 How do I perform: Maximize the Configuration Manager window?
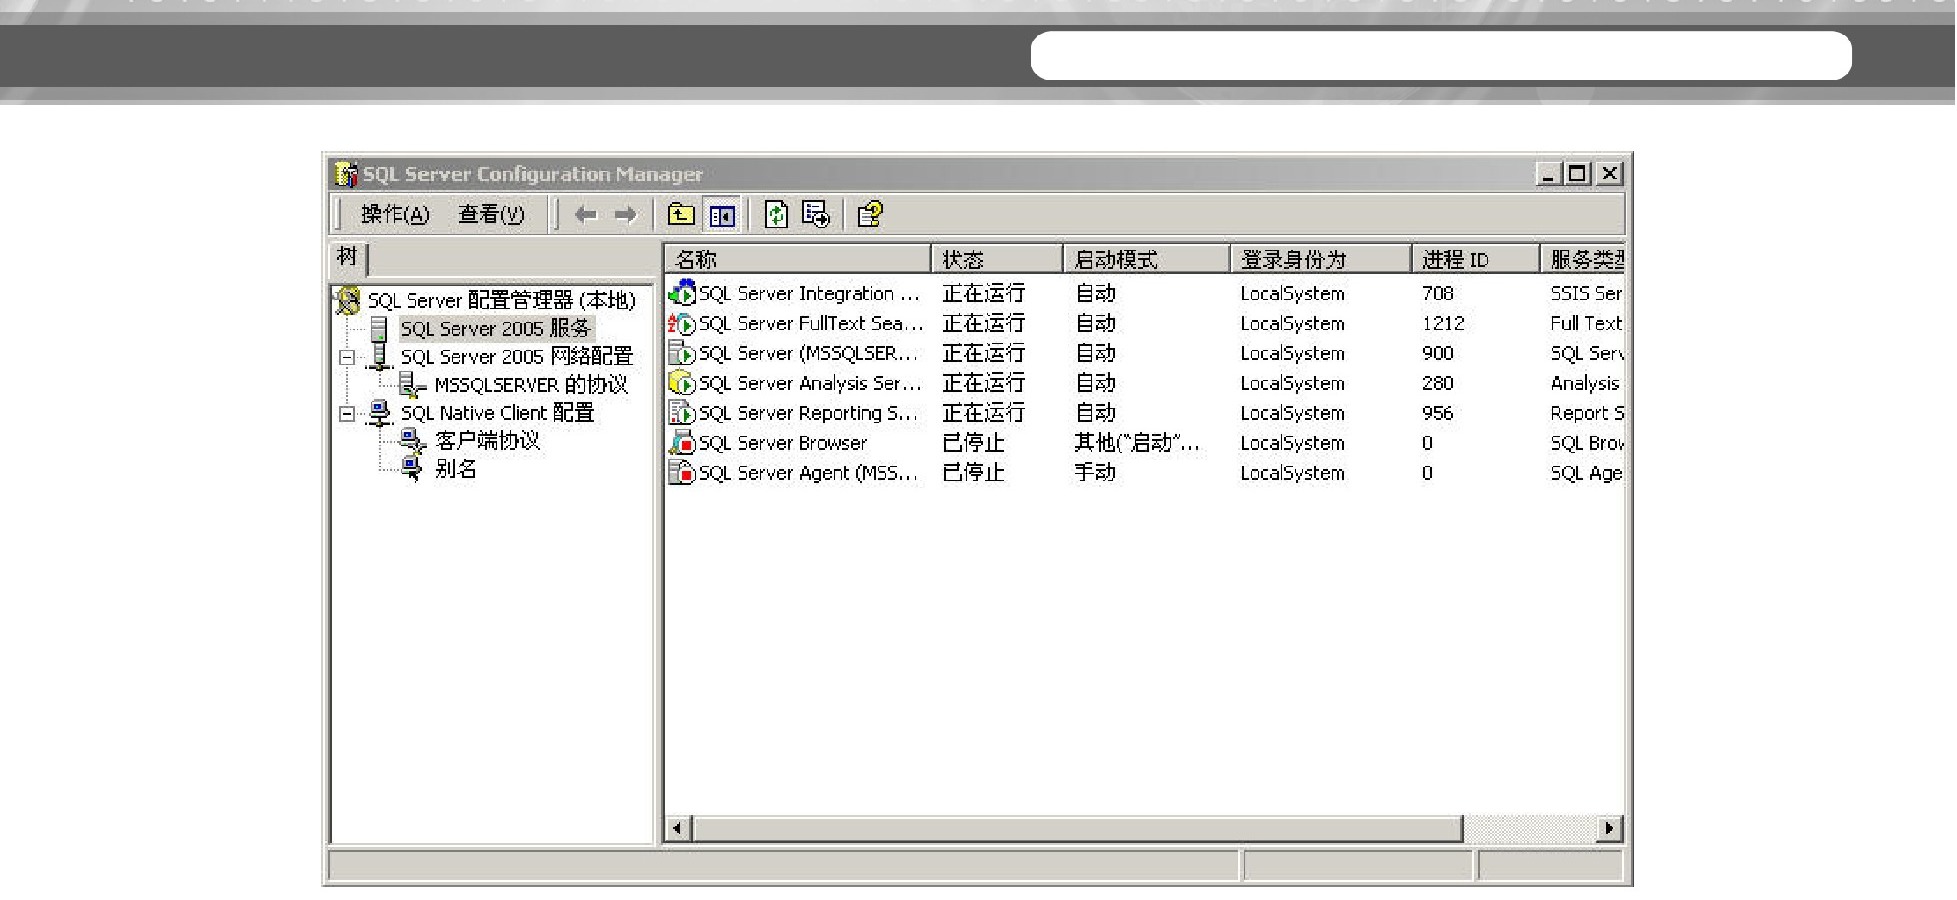(1578, 174)
